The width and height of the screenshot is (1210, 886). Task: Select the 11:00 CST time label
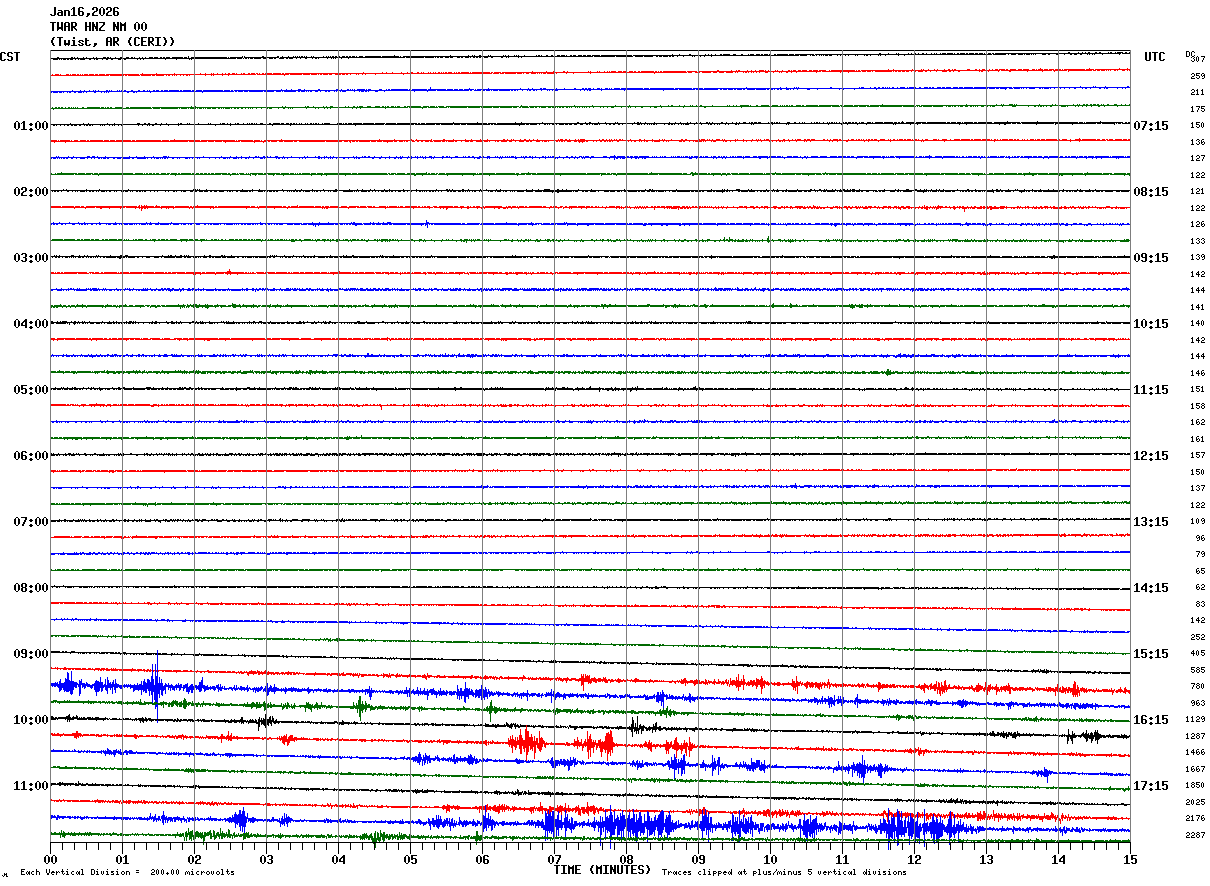tap(31, 786)
